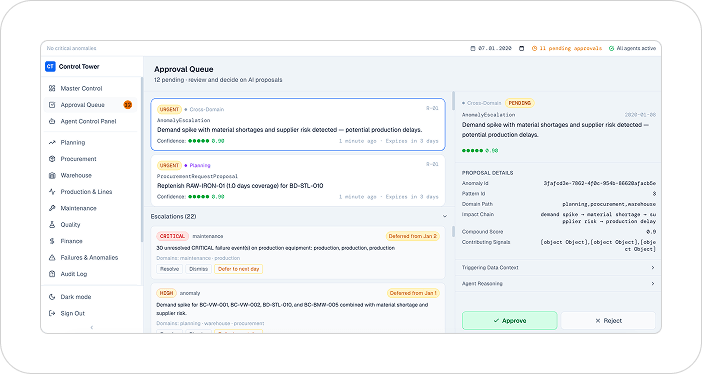Click the Quality flask icon
This screenshot has height=374, width=702.
click(x=52, y=224)
